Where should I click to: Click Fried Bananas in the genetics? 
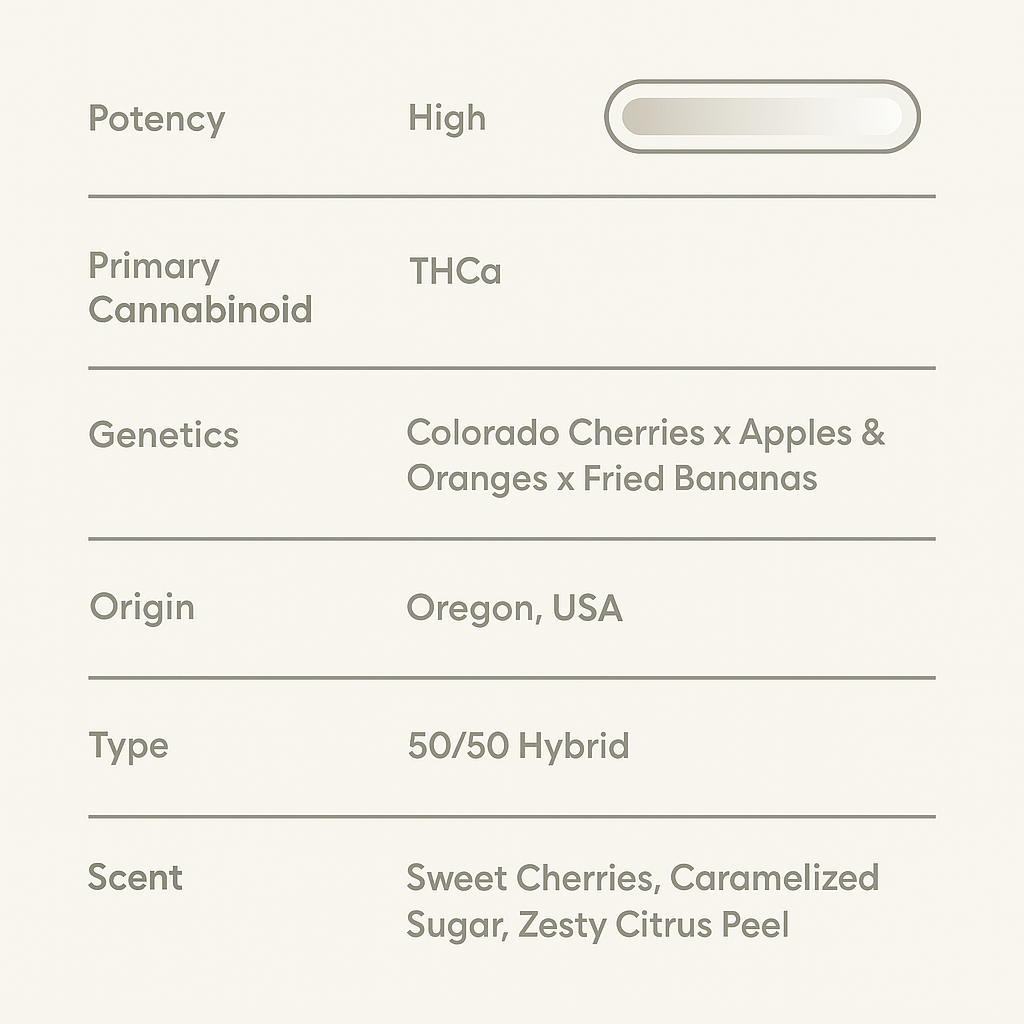[x=700, y=478]
